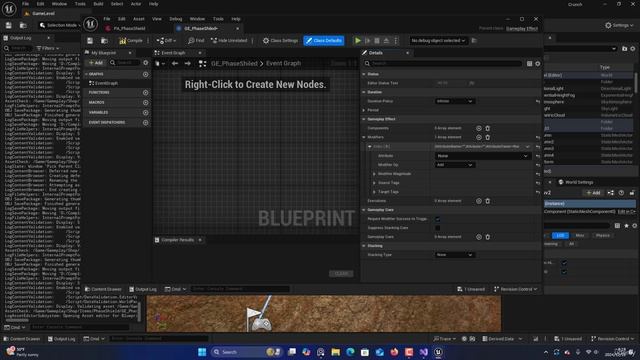
Task: Add a new variable with plus icon
Action: [x=146, y=113]
